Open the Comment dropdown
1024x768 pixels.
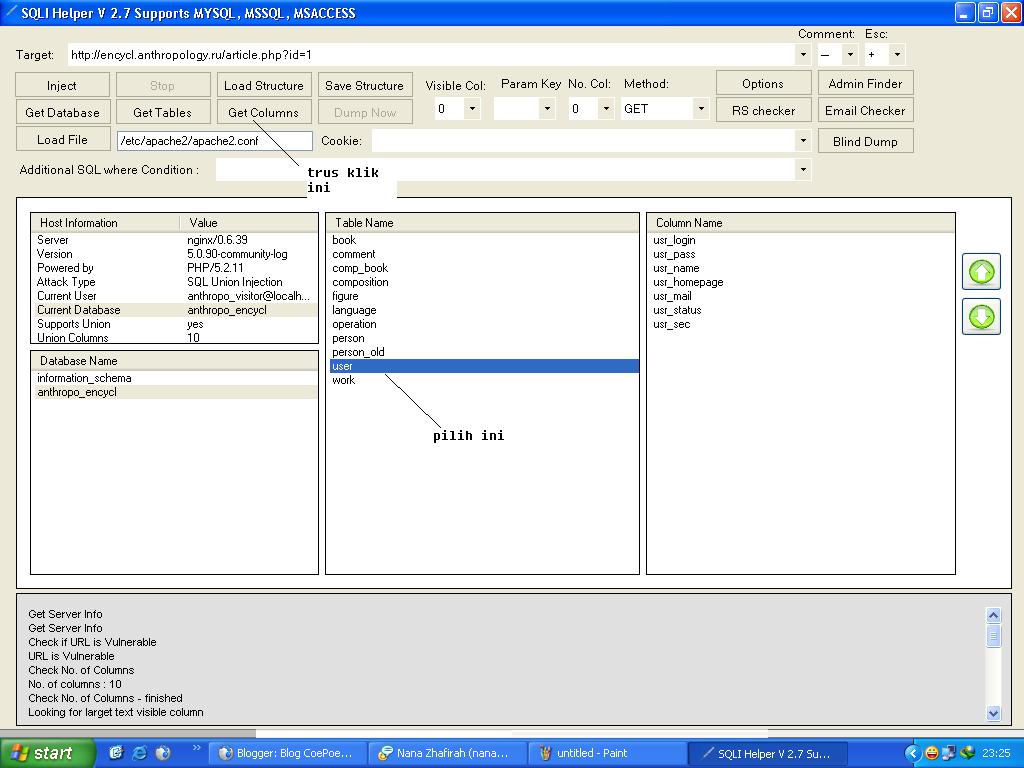point(850,54)
